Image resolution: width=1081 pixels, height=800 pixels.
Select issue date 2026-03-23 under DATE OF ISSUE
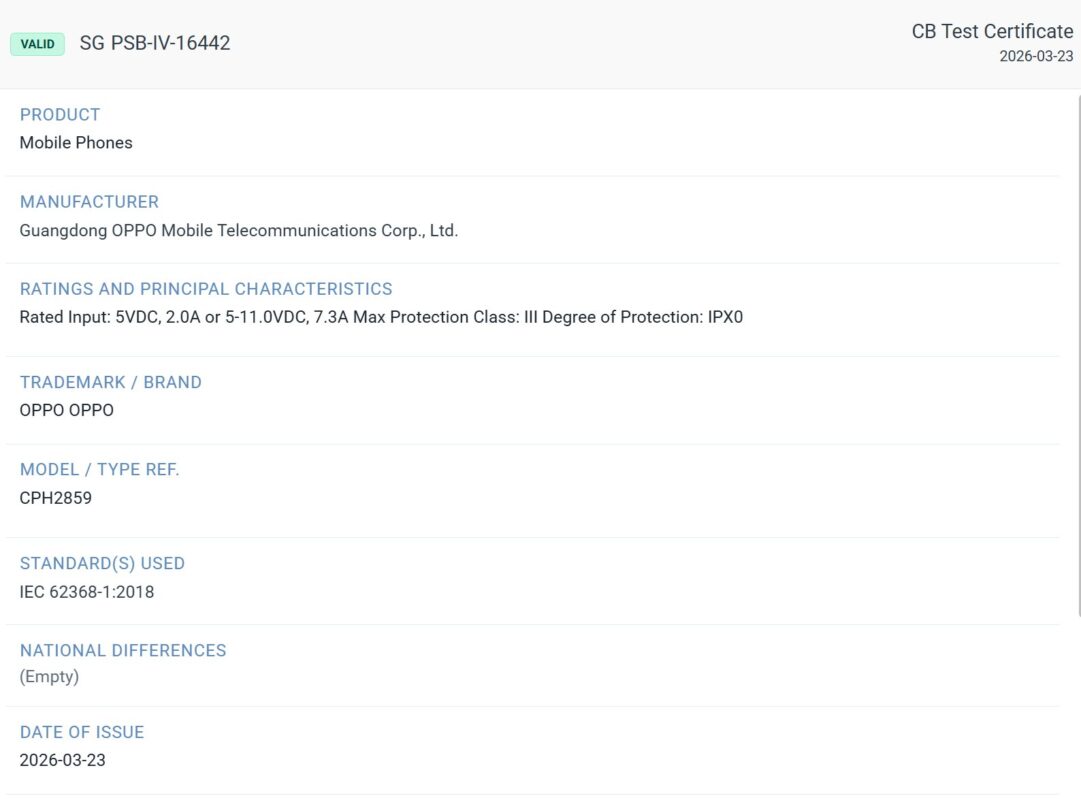(x=63, y=760)
